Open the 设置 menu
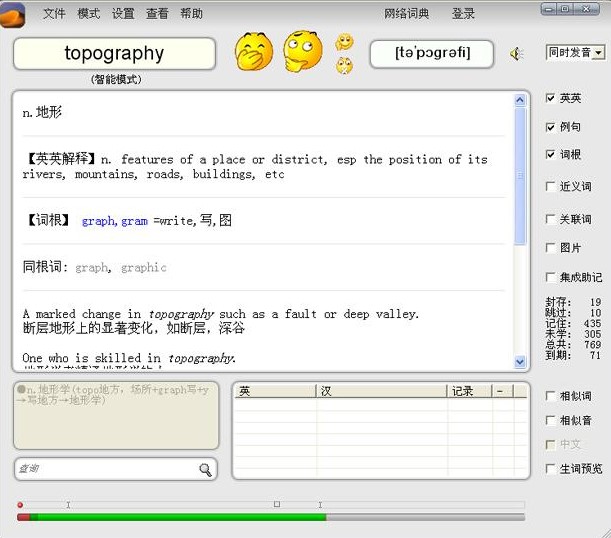 click(123, 14)
